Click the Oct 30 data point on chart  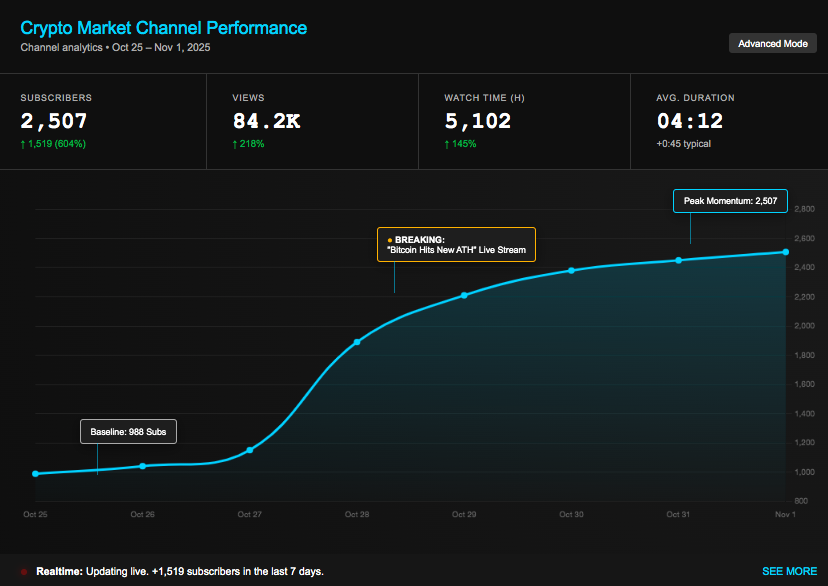(571, 270)
